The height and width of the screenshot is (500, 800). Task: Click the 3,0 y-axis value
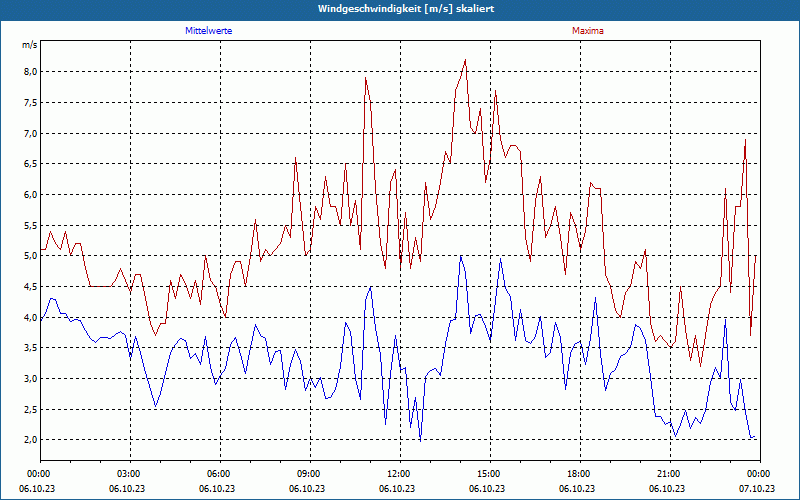tap(31, 379)
